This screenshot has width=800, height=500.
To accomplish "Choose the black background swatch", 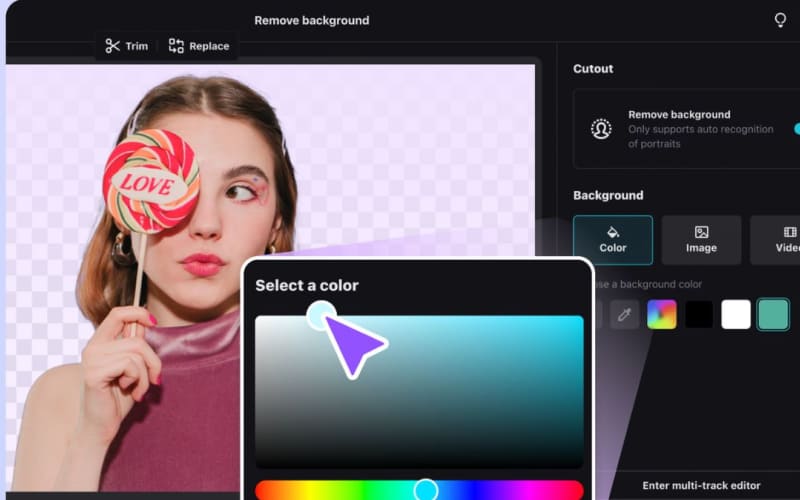I will coord(699,315).
